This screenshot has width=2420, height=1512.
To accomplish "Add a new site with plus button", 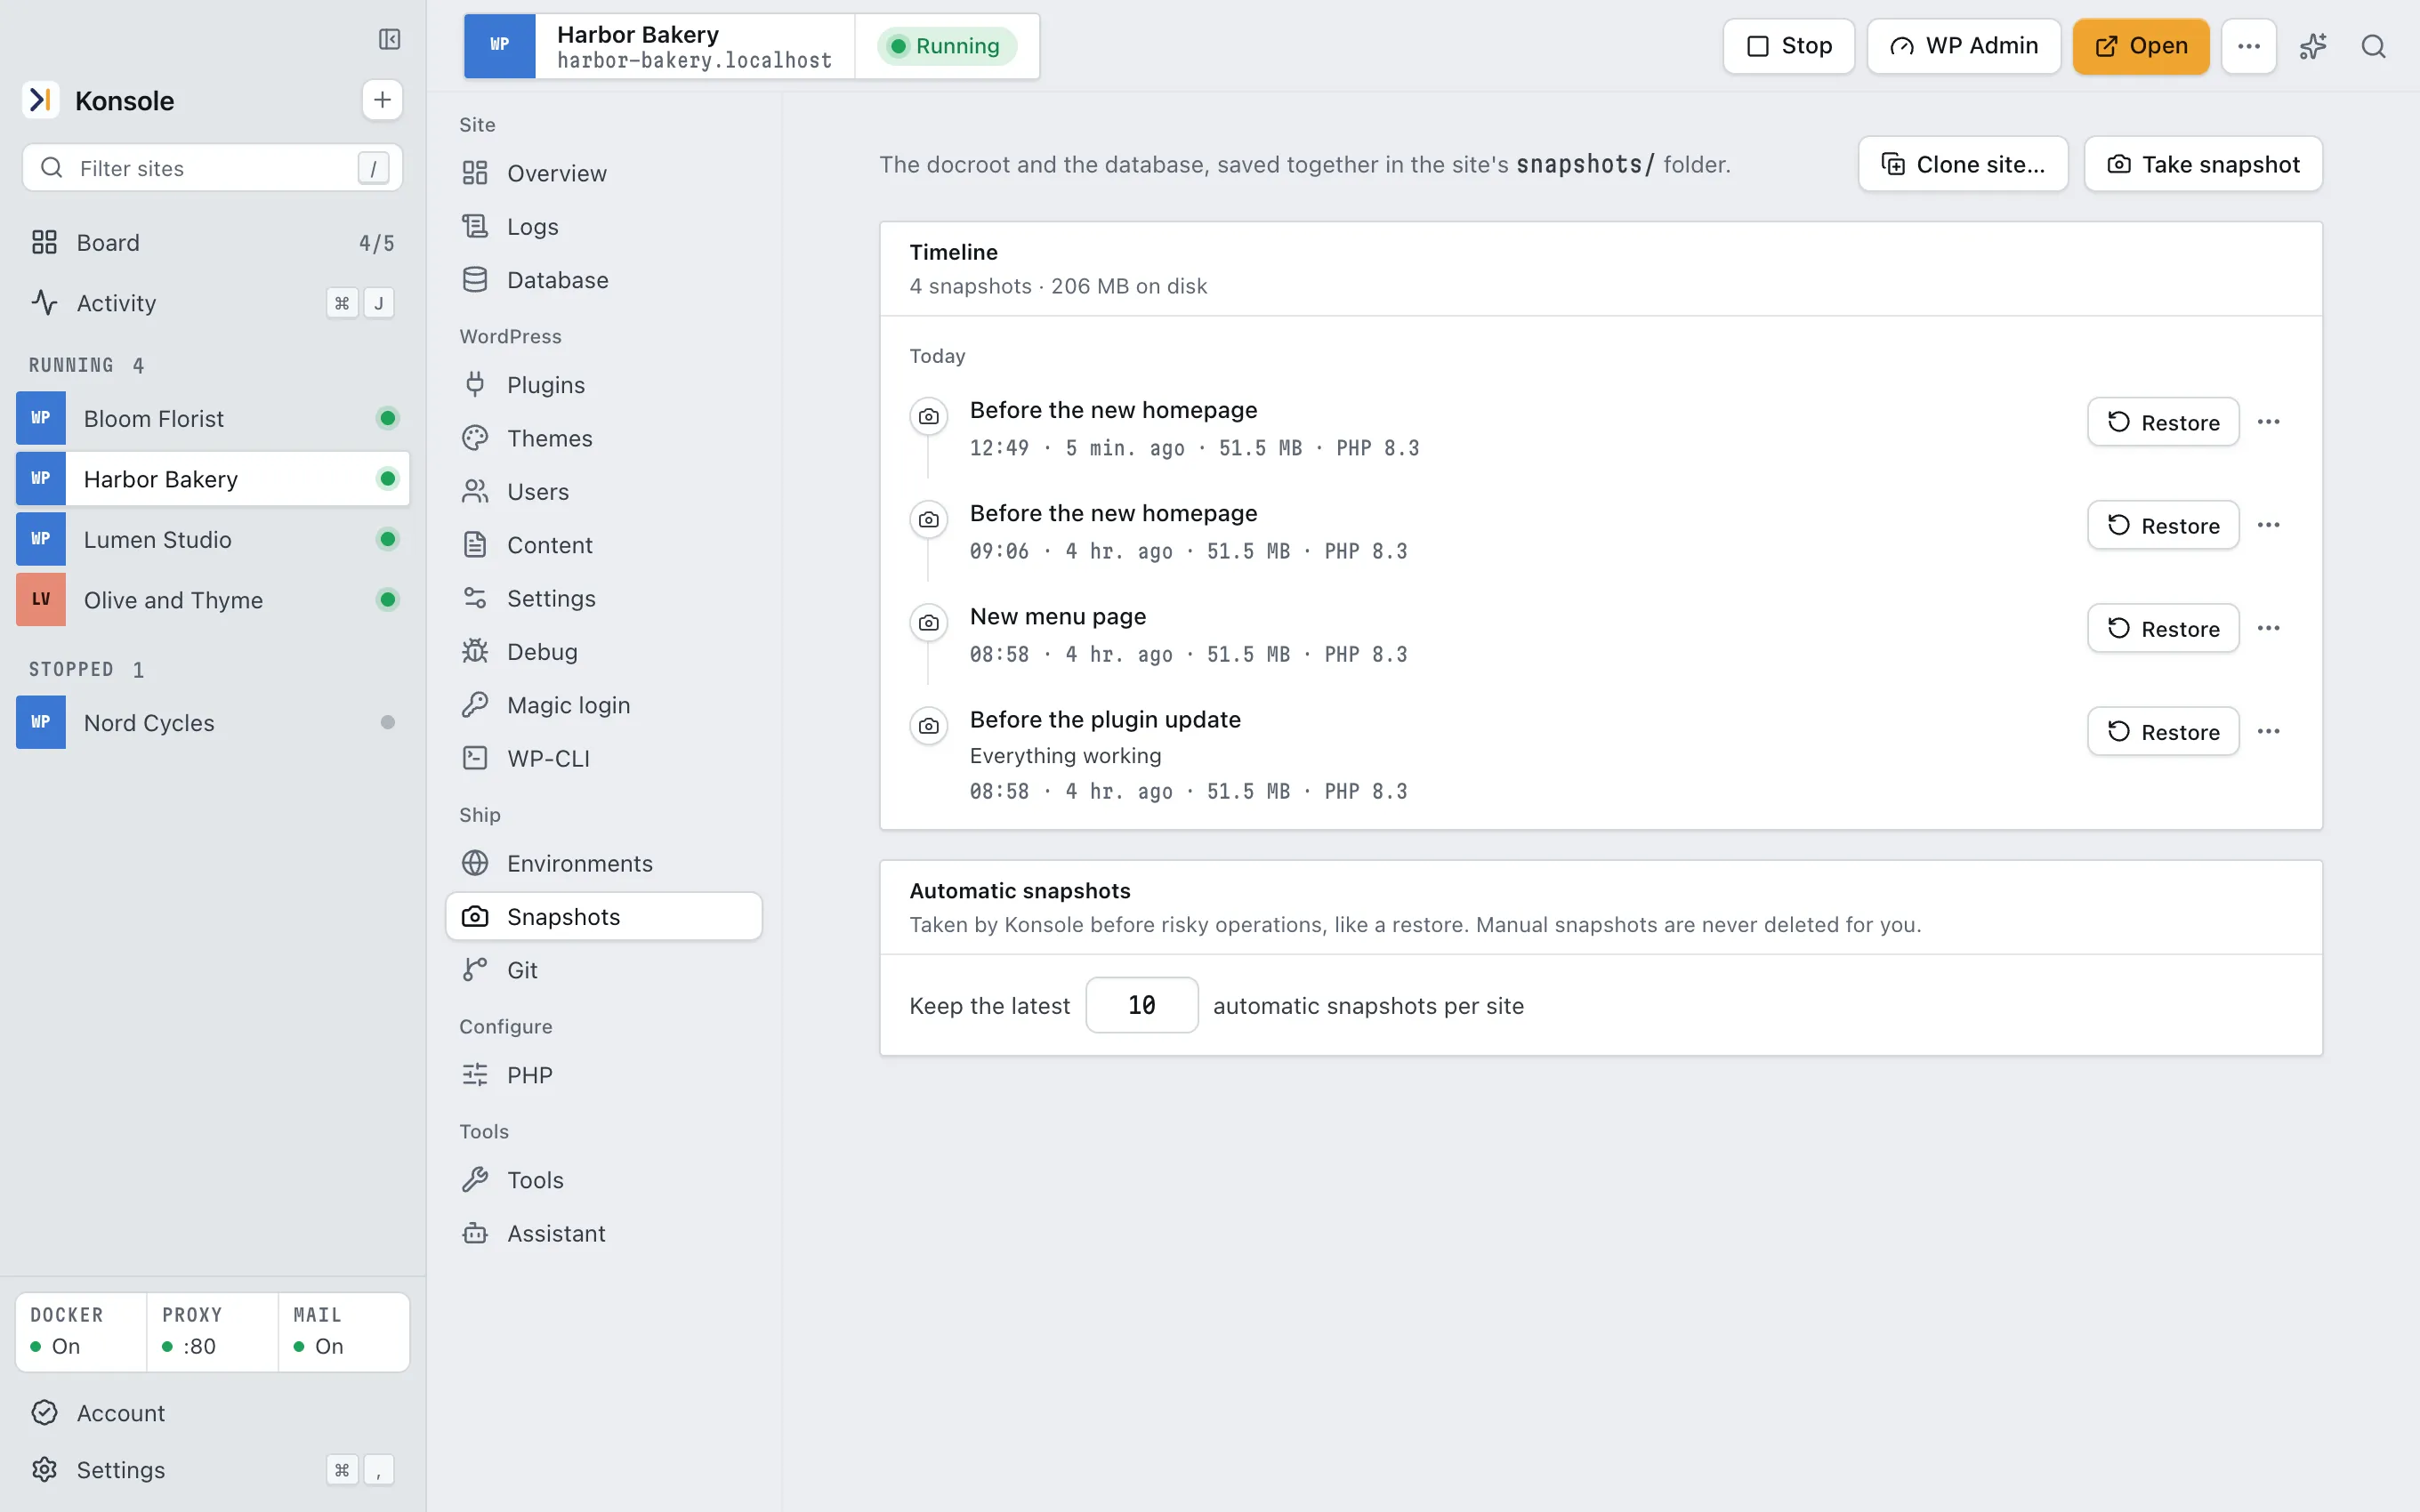I will pos(382,100).
